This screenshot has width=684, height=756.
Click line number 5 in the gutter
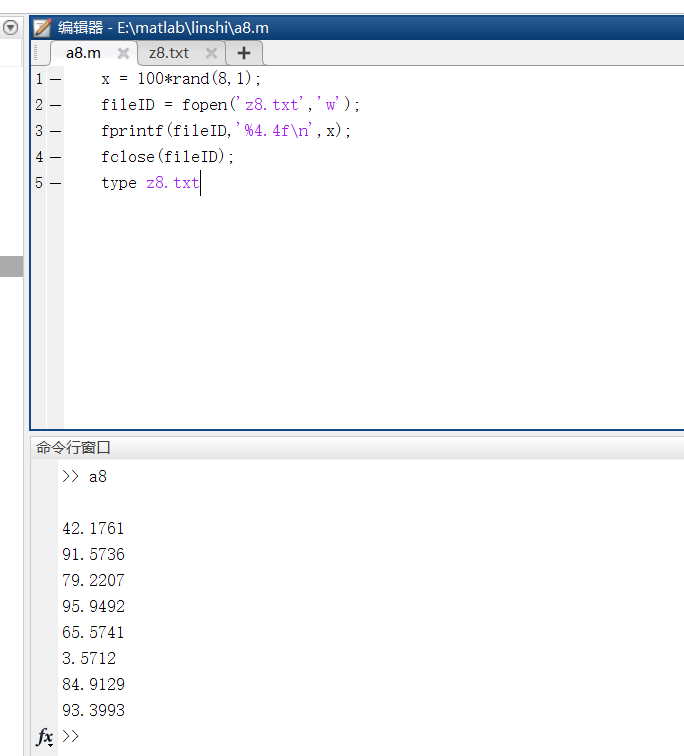point(39,183)
